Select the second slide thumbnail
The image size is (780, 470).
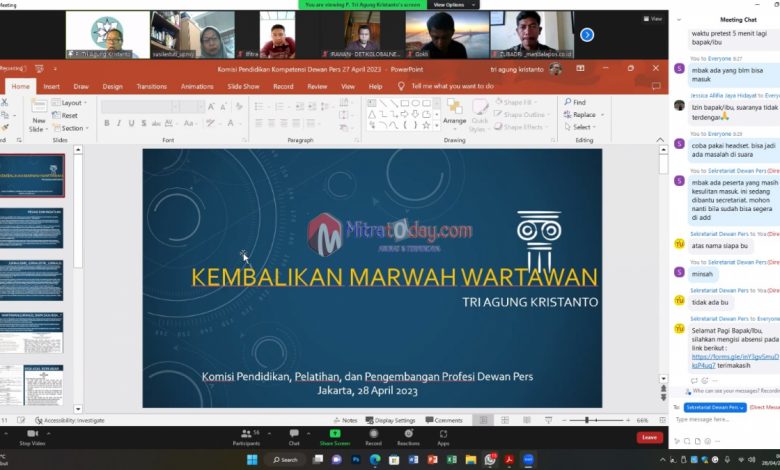coord(32,228)
